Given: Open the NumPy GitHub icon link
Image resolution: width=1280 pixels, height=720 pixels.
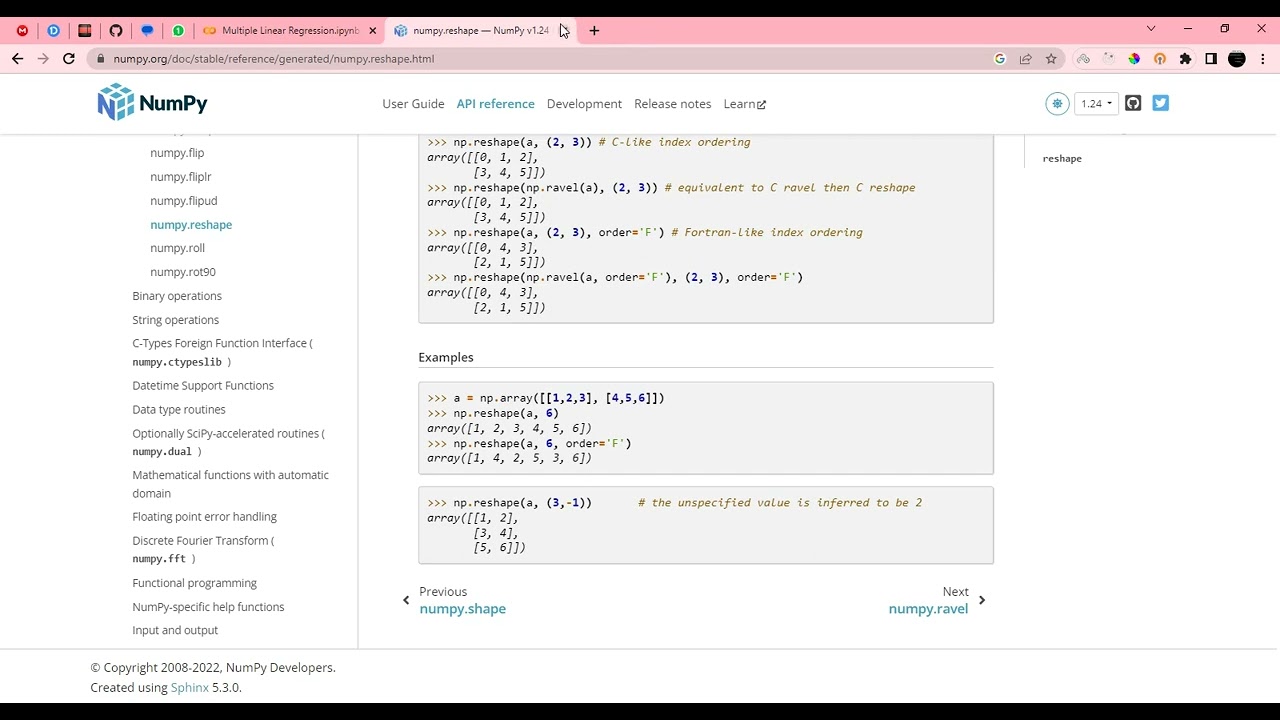Looking at the screenshot, I should click(1133, 103).
